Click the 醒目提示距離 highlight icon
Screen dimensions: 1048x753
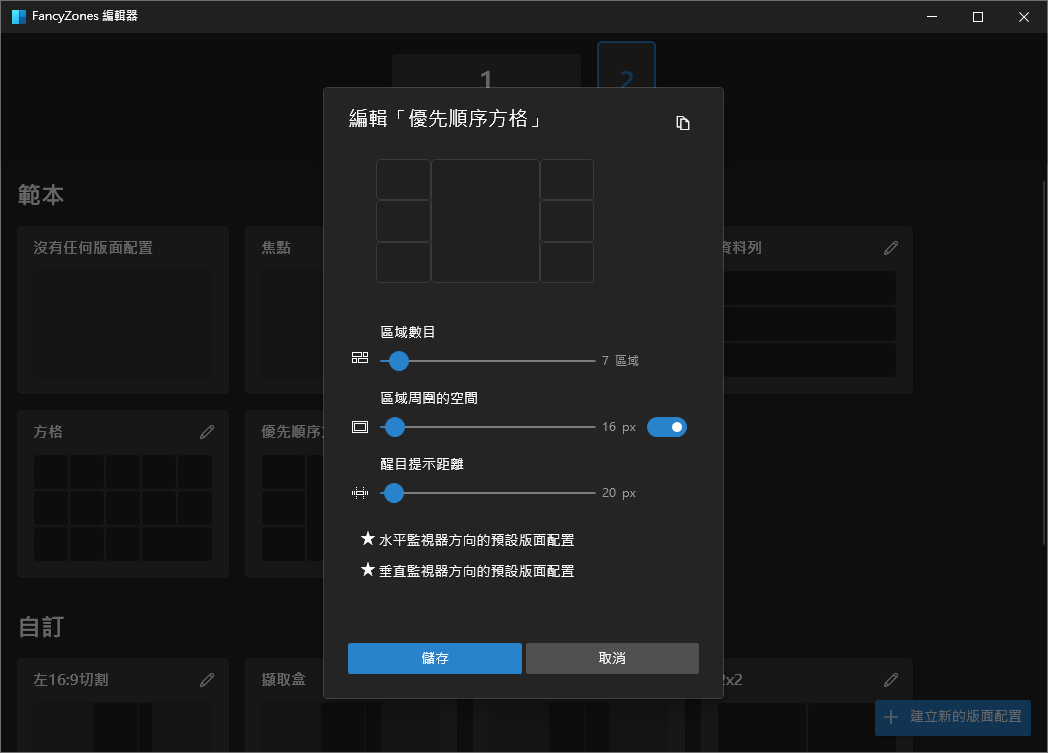click(x=360, y=492)
